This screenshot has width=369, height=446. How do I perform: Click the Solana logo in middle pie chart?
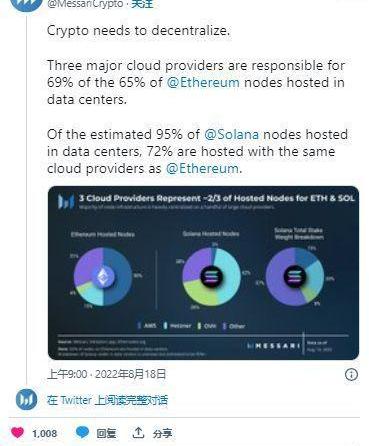tap(211, 276)
